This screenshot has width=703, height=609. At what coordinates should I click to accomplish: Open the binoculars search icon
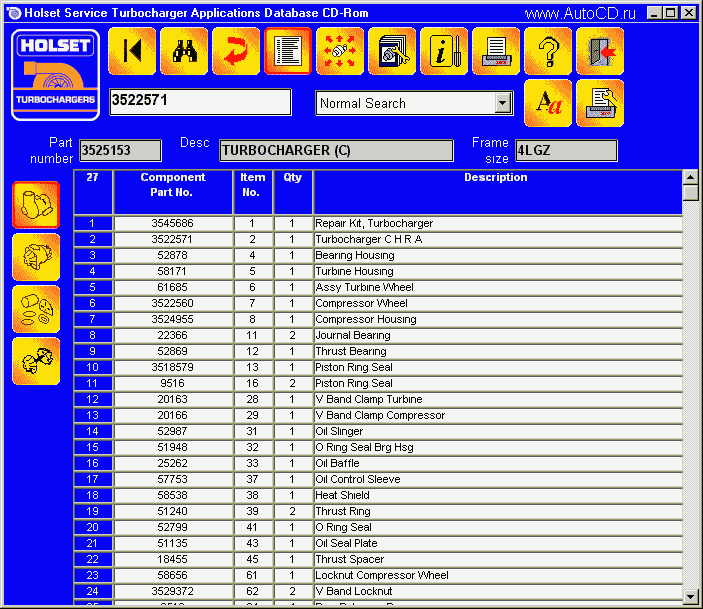184,51
